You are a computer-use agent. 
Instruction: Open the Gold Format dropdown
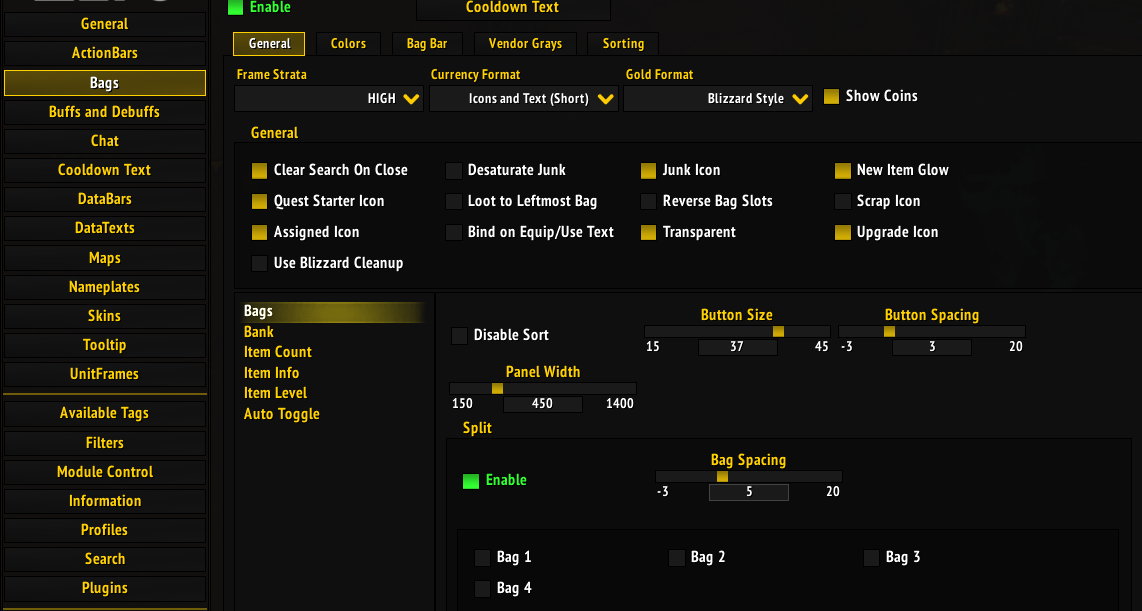(x=717, y=99)
